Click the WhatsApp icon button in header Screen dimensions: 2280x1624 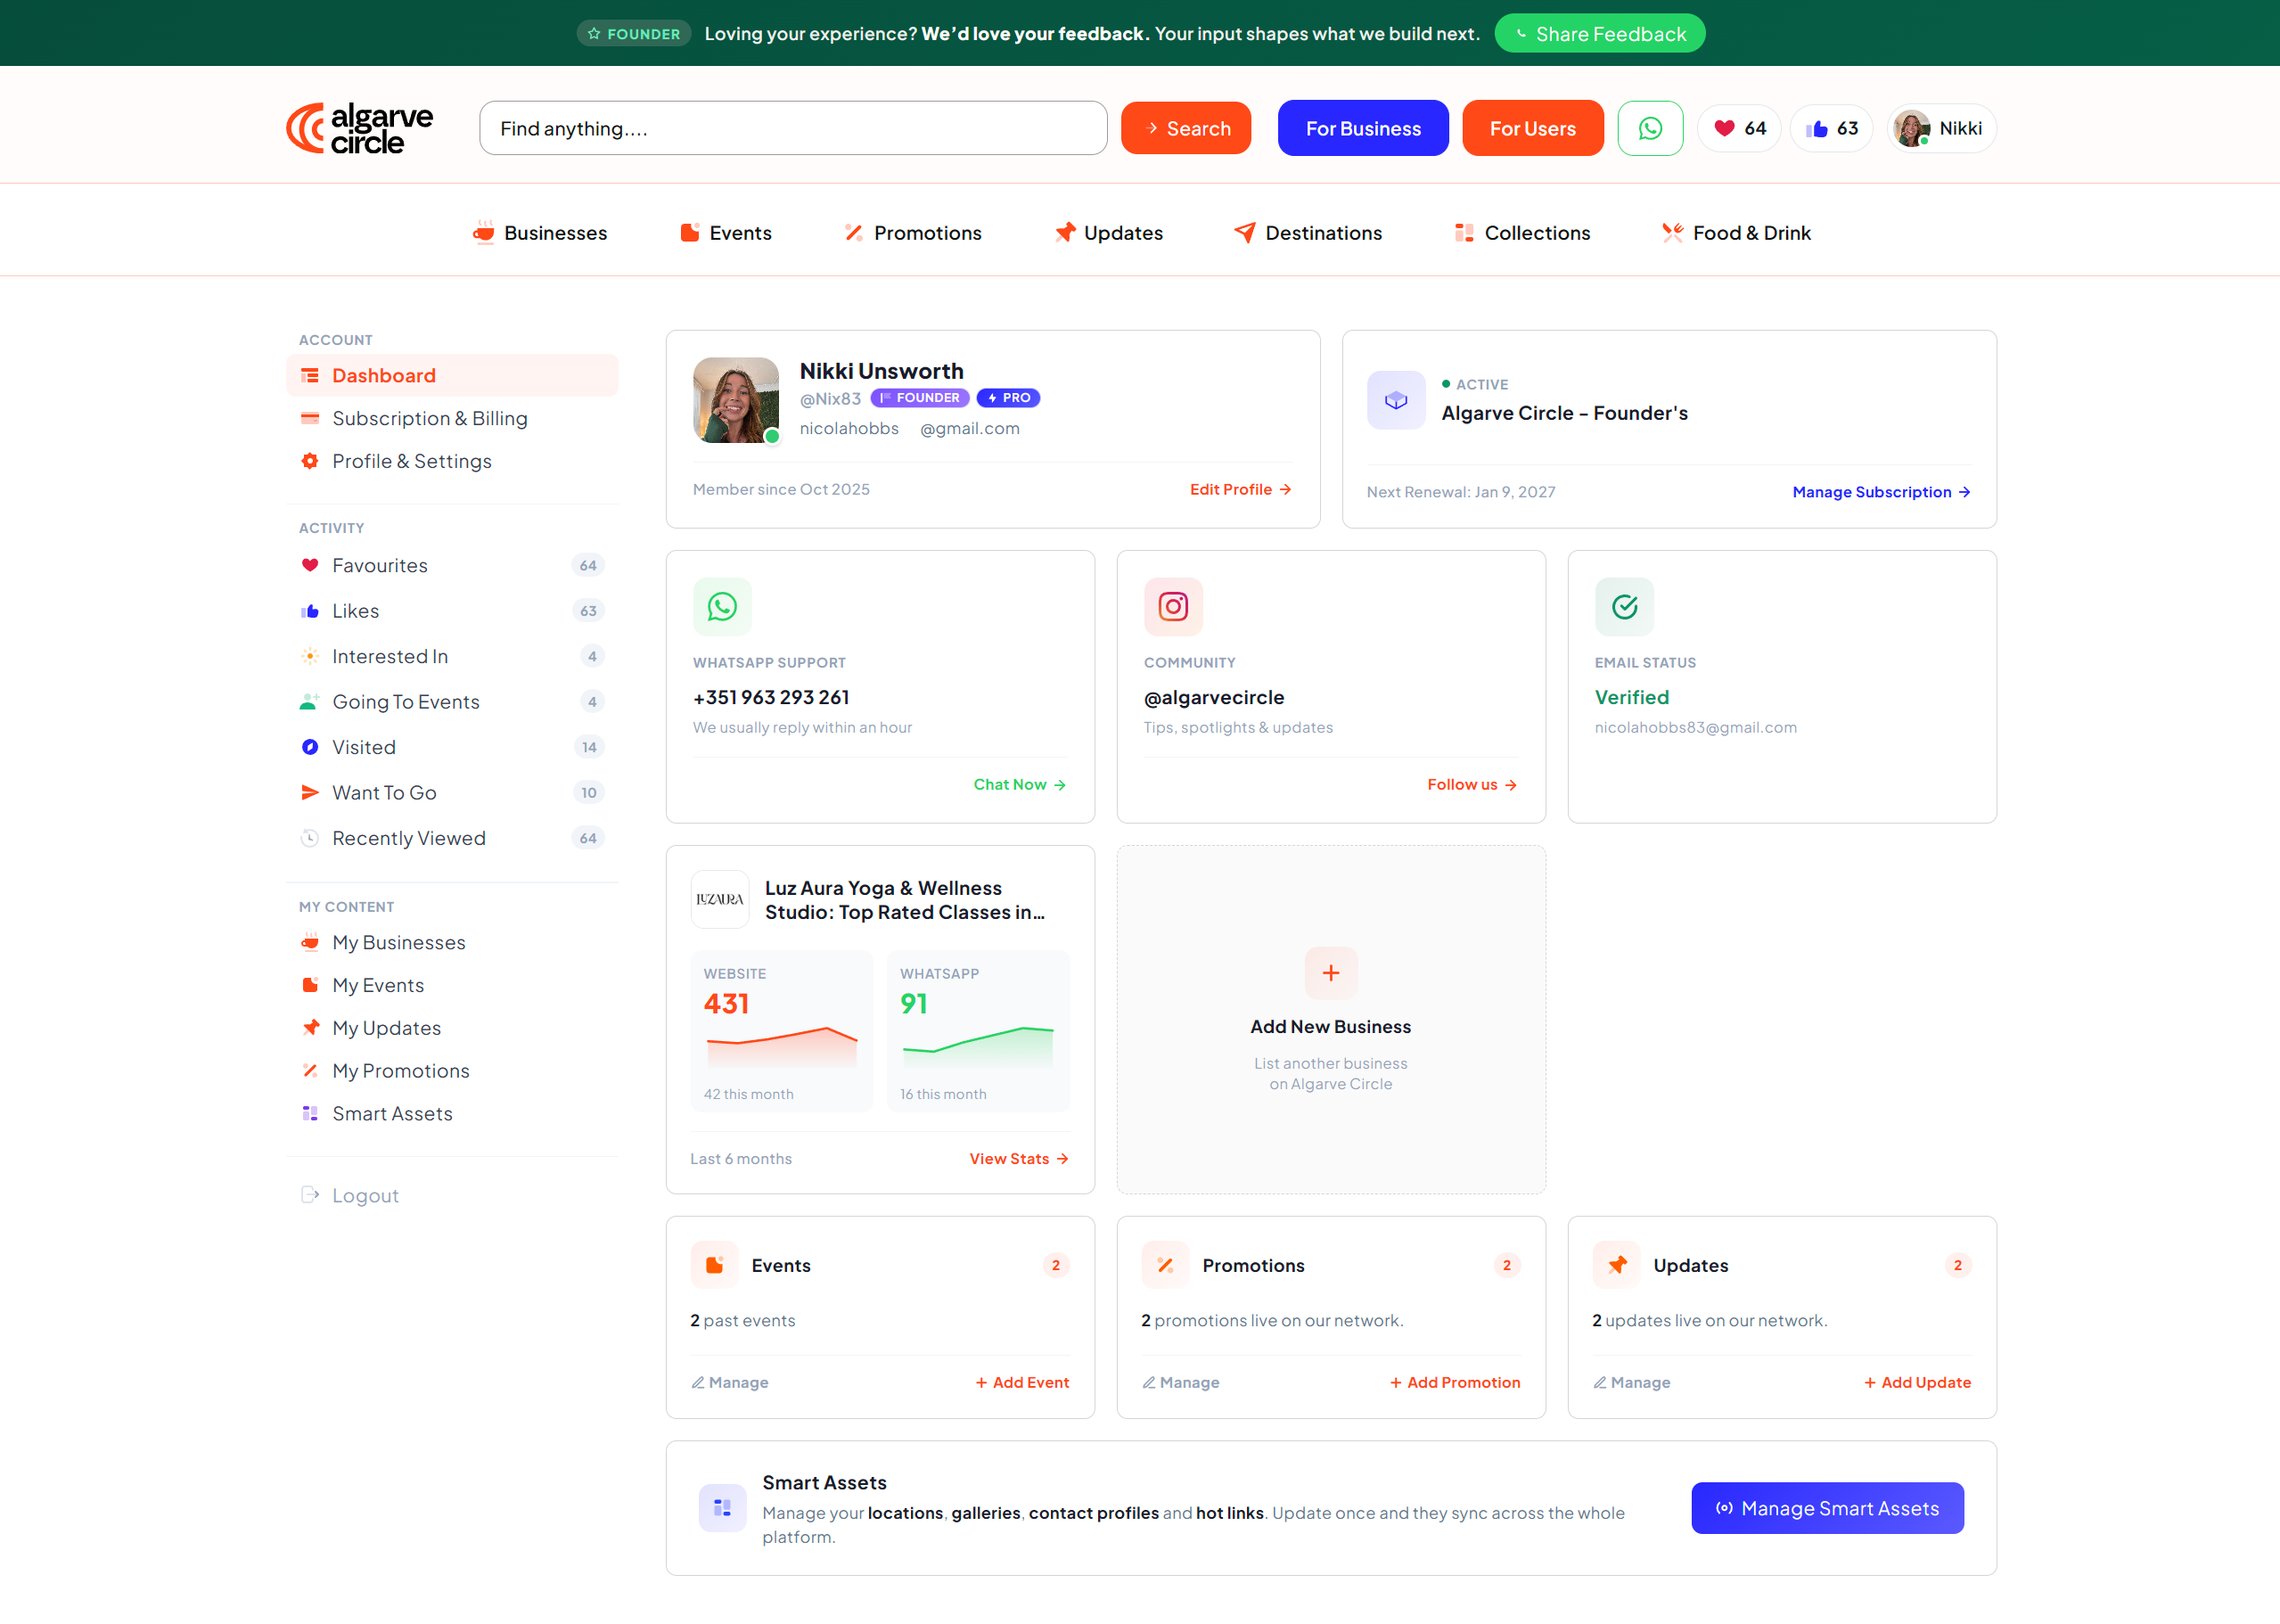click(x=1650, y=128)
